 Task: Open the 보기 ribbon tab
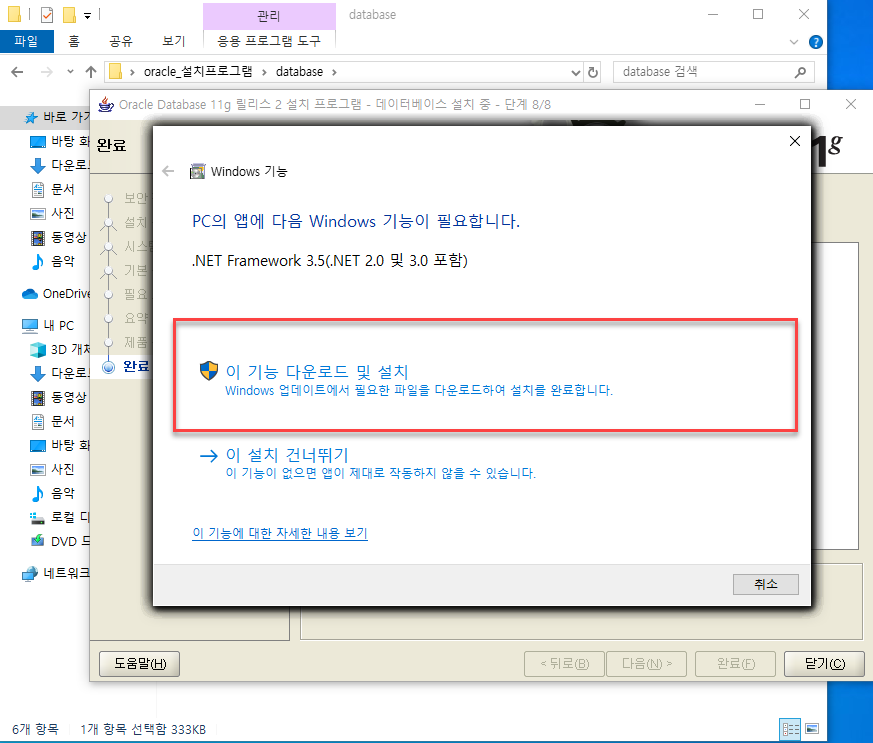point(174,41)
